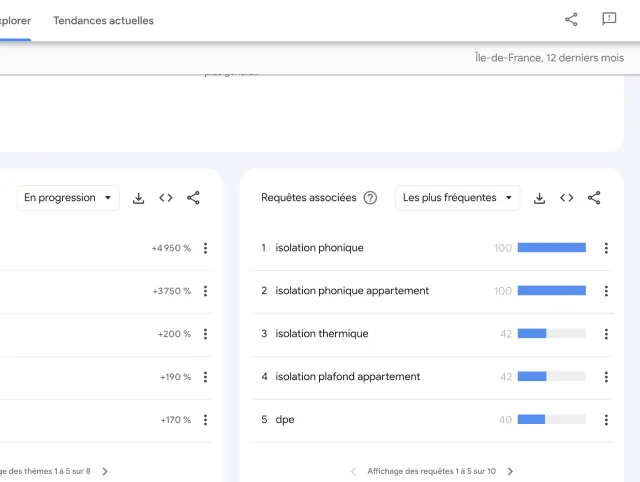Click the 'isolation phonique appartement' query link
This screenshot has width=640, height=482.
352,291
